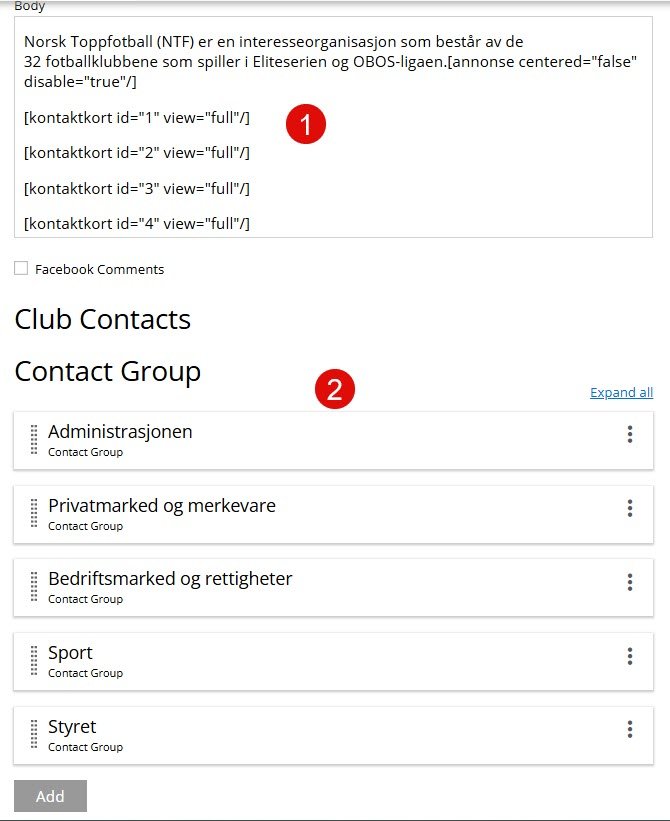This screenshot has width=670, height=821.
Task: Expand the Privatmarked og merkevare group
Action: (x=161, y=506)
